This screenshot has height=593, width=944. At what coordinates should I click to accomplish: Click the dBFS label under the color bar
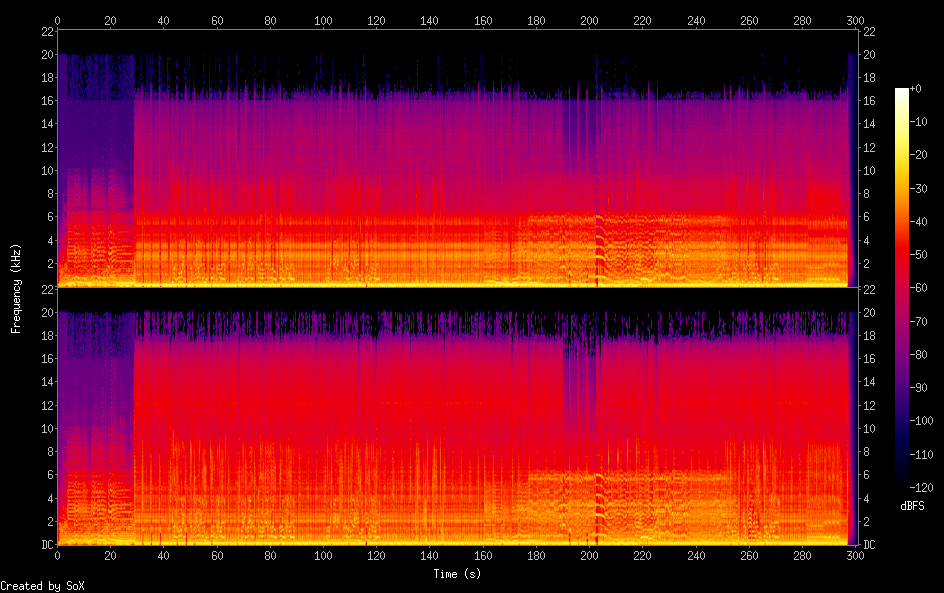click(x=911, y=506)
